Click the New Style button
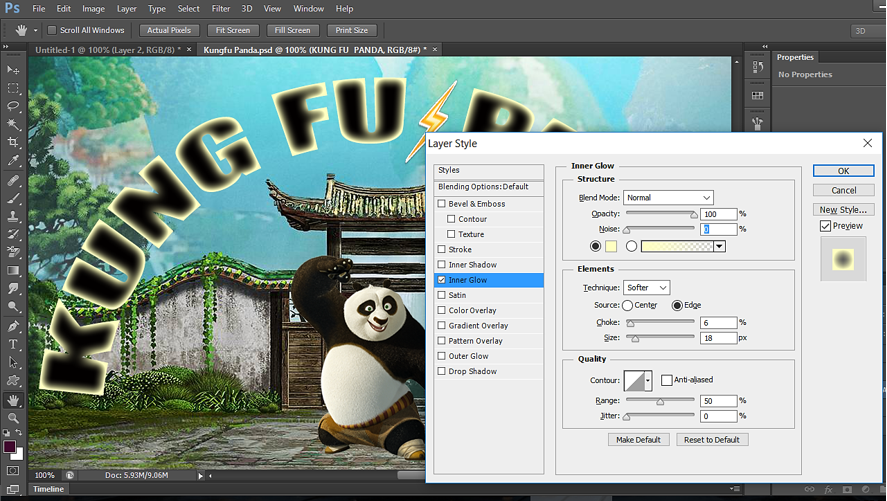The image size is (887, 501). (x=843, y=210)
